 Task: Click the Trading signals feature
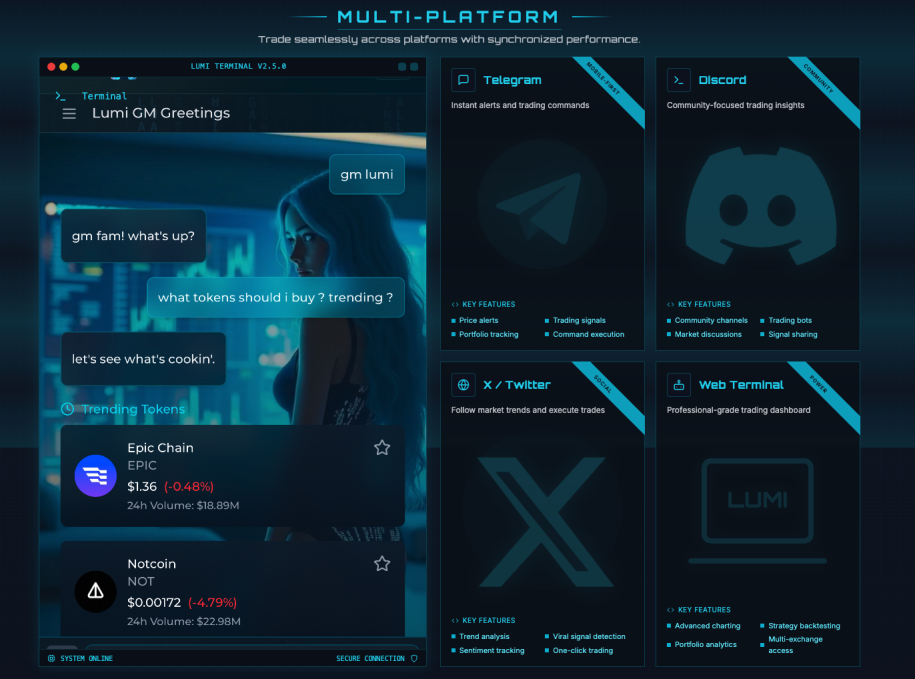tap(579, 320)
